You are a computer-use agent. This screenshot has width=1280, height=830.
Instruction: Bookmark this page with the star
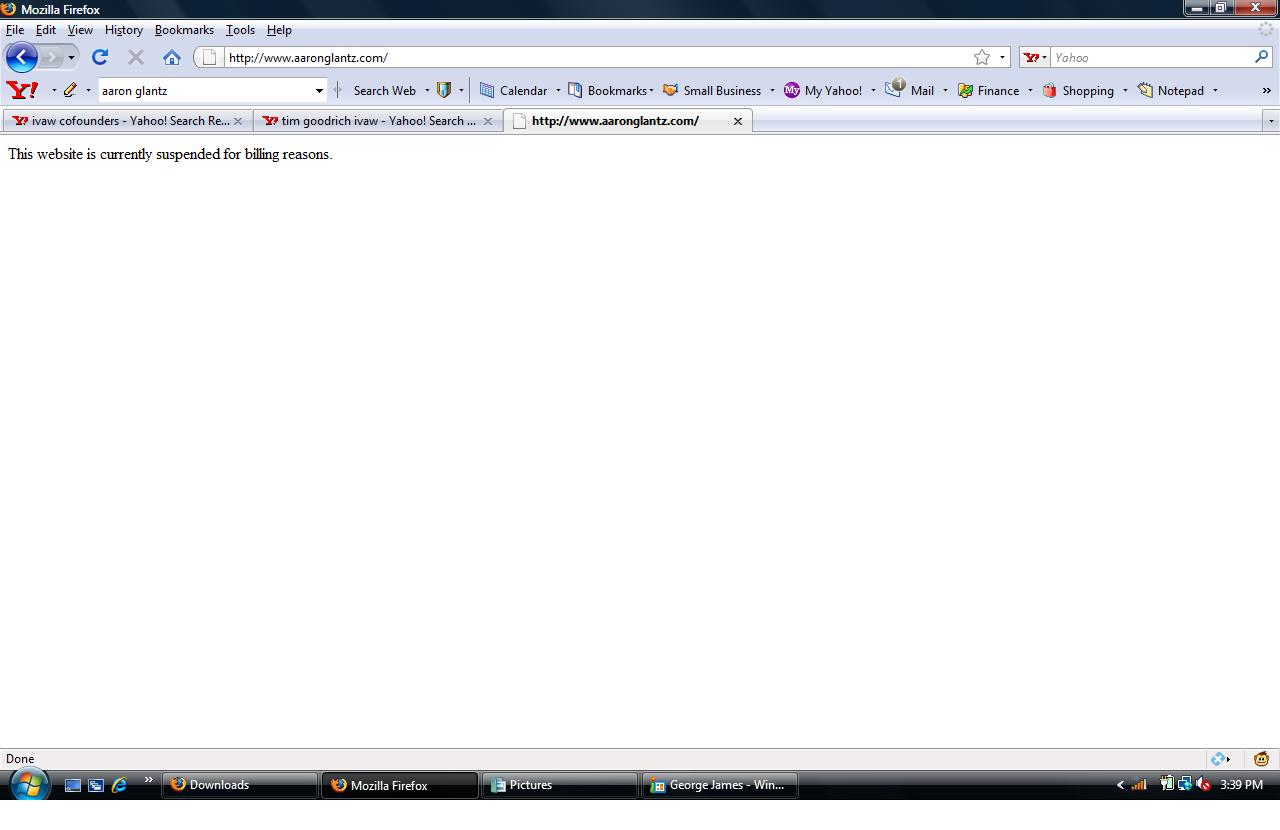(x=982, y=57)
